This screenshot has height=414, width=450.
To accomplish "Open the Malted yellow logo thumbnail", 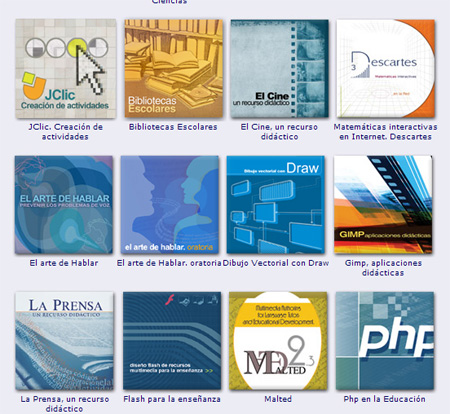I will pyautogui.click(x=278, y=341).
